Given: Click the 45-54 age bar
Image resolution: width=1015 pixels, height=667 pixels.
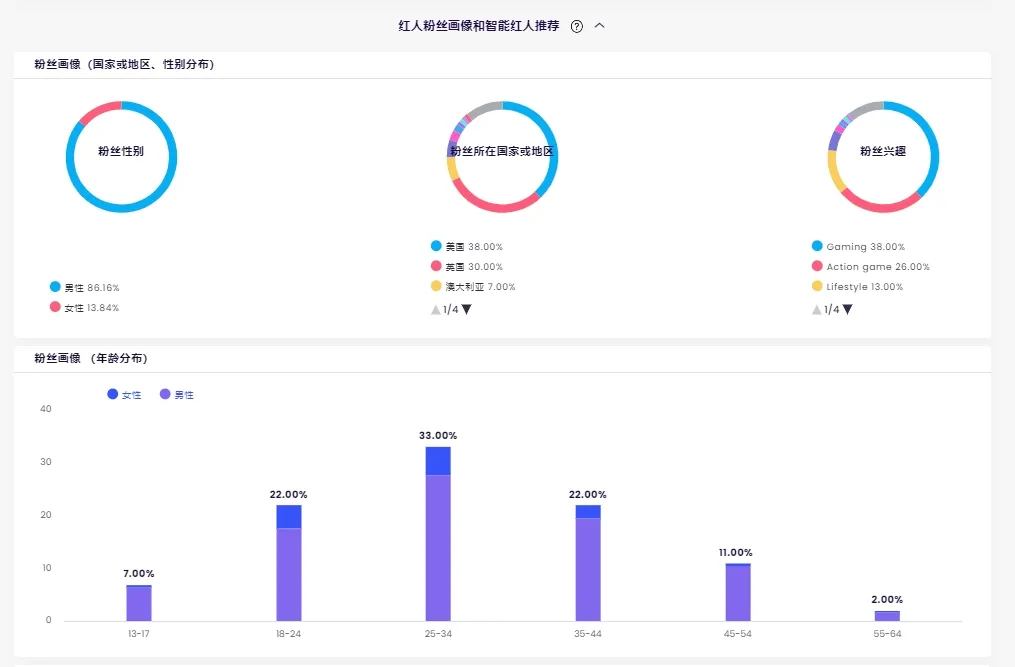Looking at the screenshot, I should [x=738, y=592].
